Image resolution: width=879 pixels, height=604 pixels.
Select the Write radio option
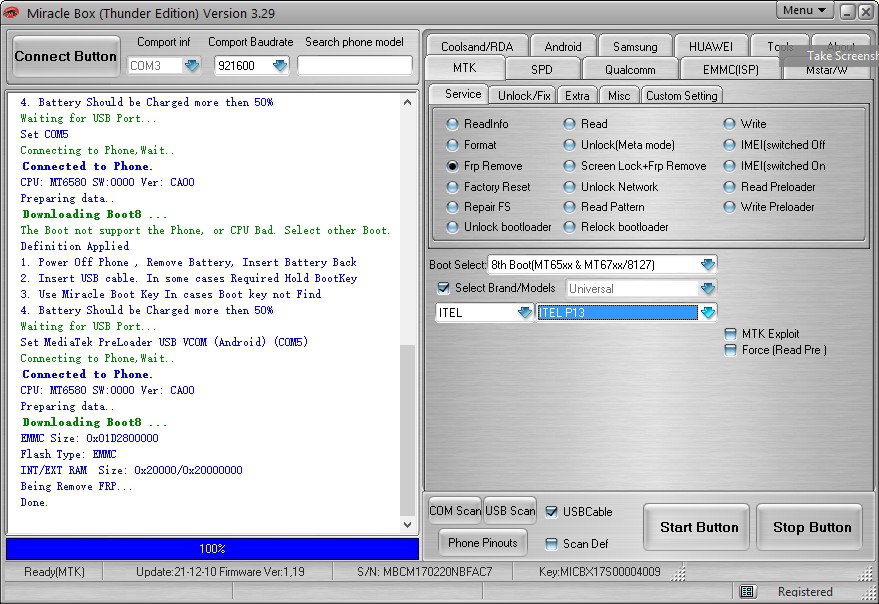[x=729, y=124]
